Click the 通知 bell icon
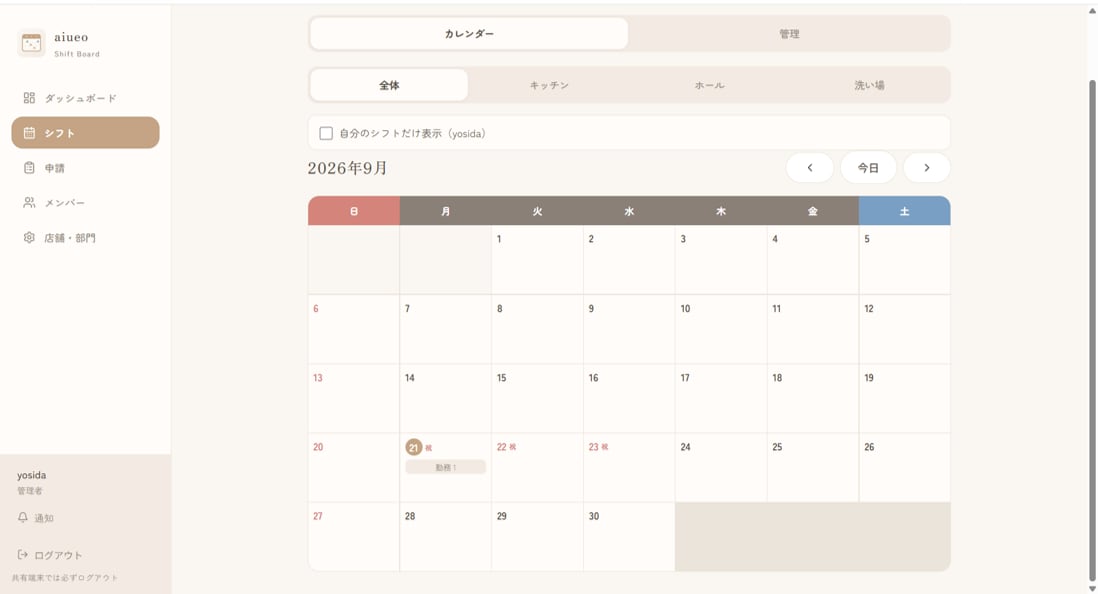The width and height of the screenshot is (1098, 594). click(x=22, y=517)
